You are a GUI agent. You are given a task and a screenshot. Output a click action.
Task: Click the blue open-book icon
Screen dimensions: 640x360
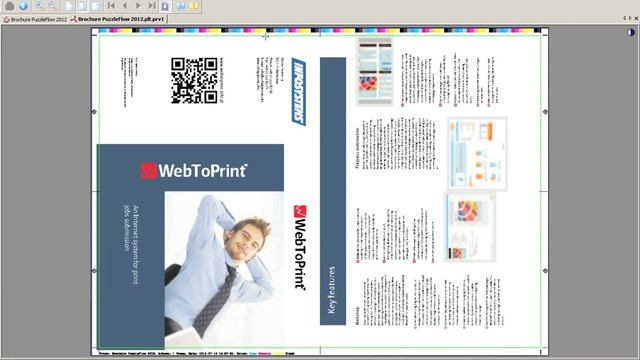pos(181,6)
